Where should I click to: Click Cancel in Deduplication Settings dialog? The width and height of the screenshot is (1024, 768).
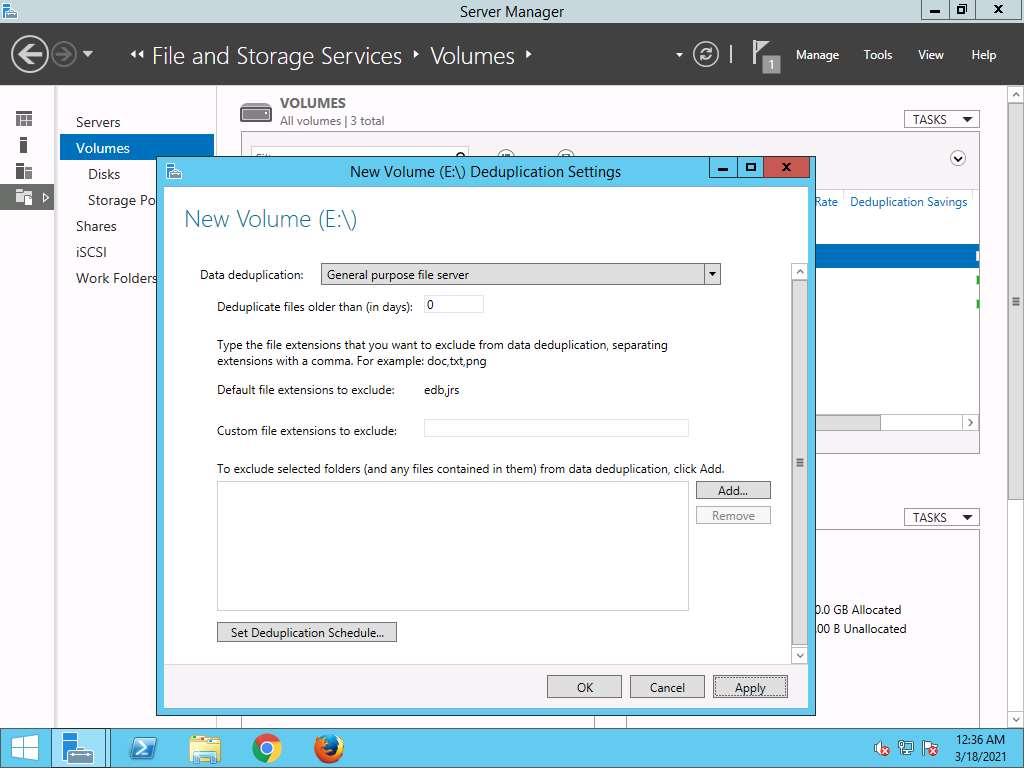click(x=667, y=687)
